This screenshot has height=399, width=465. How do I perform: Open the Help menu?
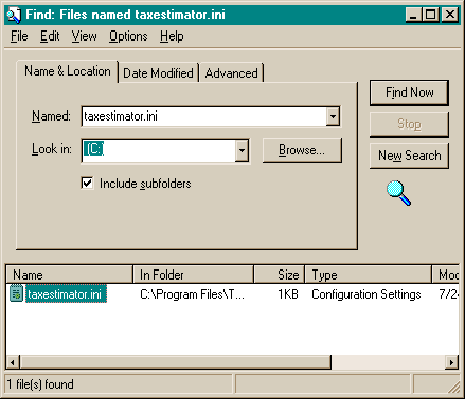pos(171,36)
